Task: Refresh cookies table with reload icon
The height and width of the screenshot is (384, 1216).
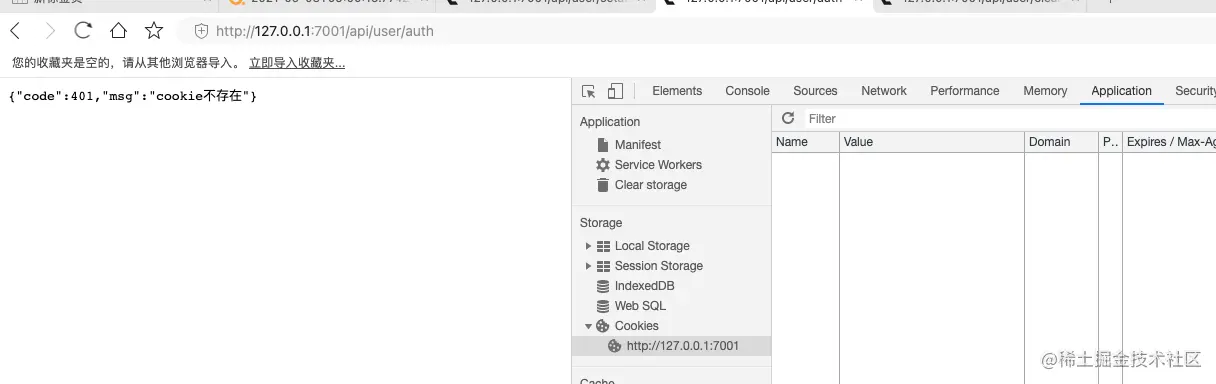Action: pos(788,118)
